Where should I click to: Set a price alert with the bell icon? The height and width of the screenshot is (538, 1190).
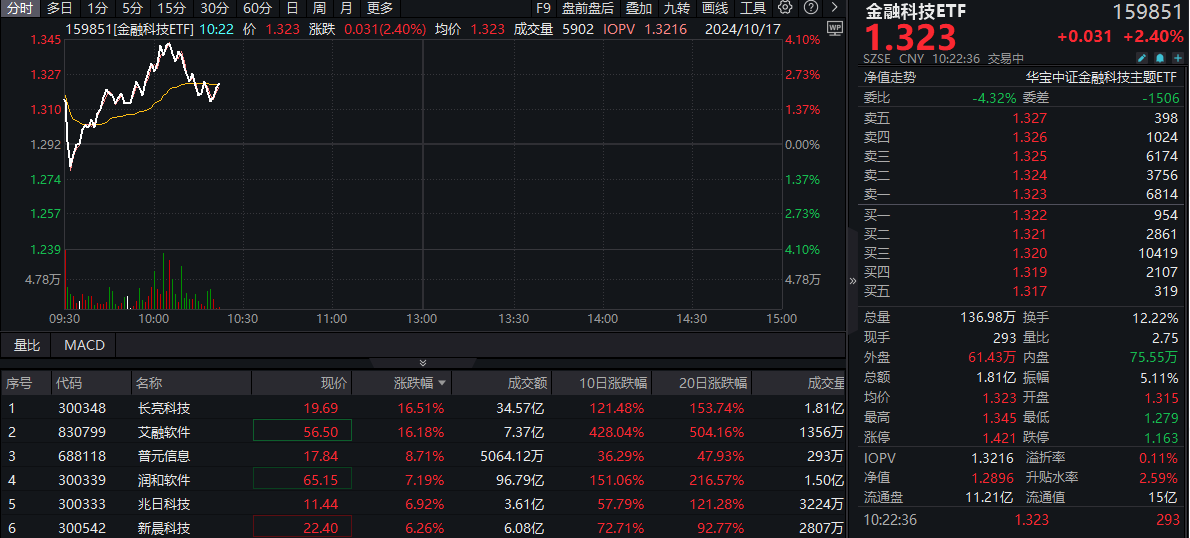(x=1160, y=58)
